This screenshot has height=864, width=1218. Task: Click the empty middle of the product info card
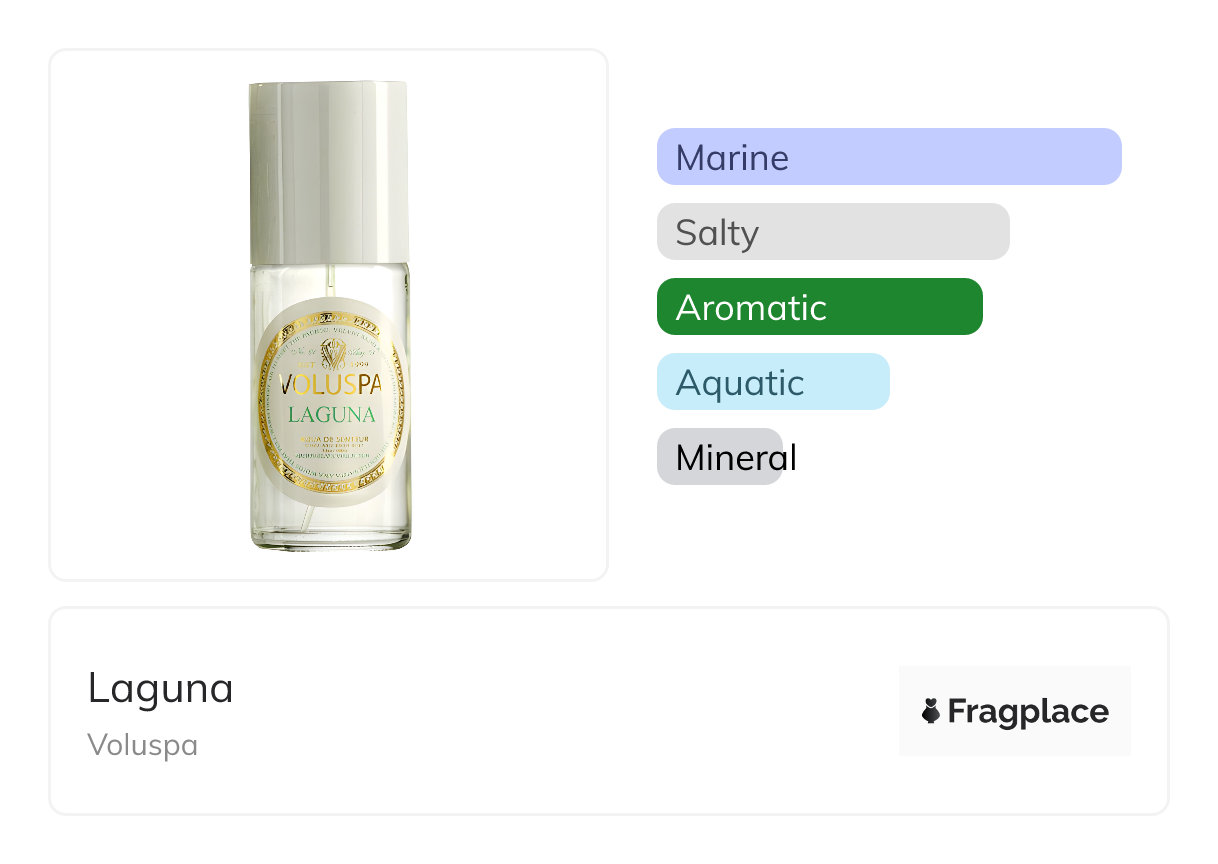[x=560, y=711]
